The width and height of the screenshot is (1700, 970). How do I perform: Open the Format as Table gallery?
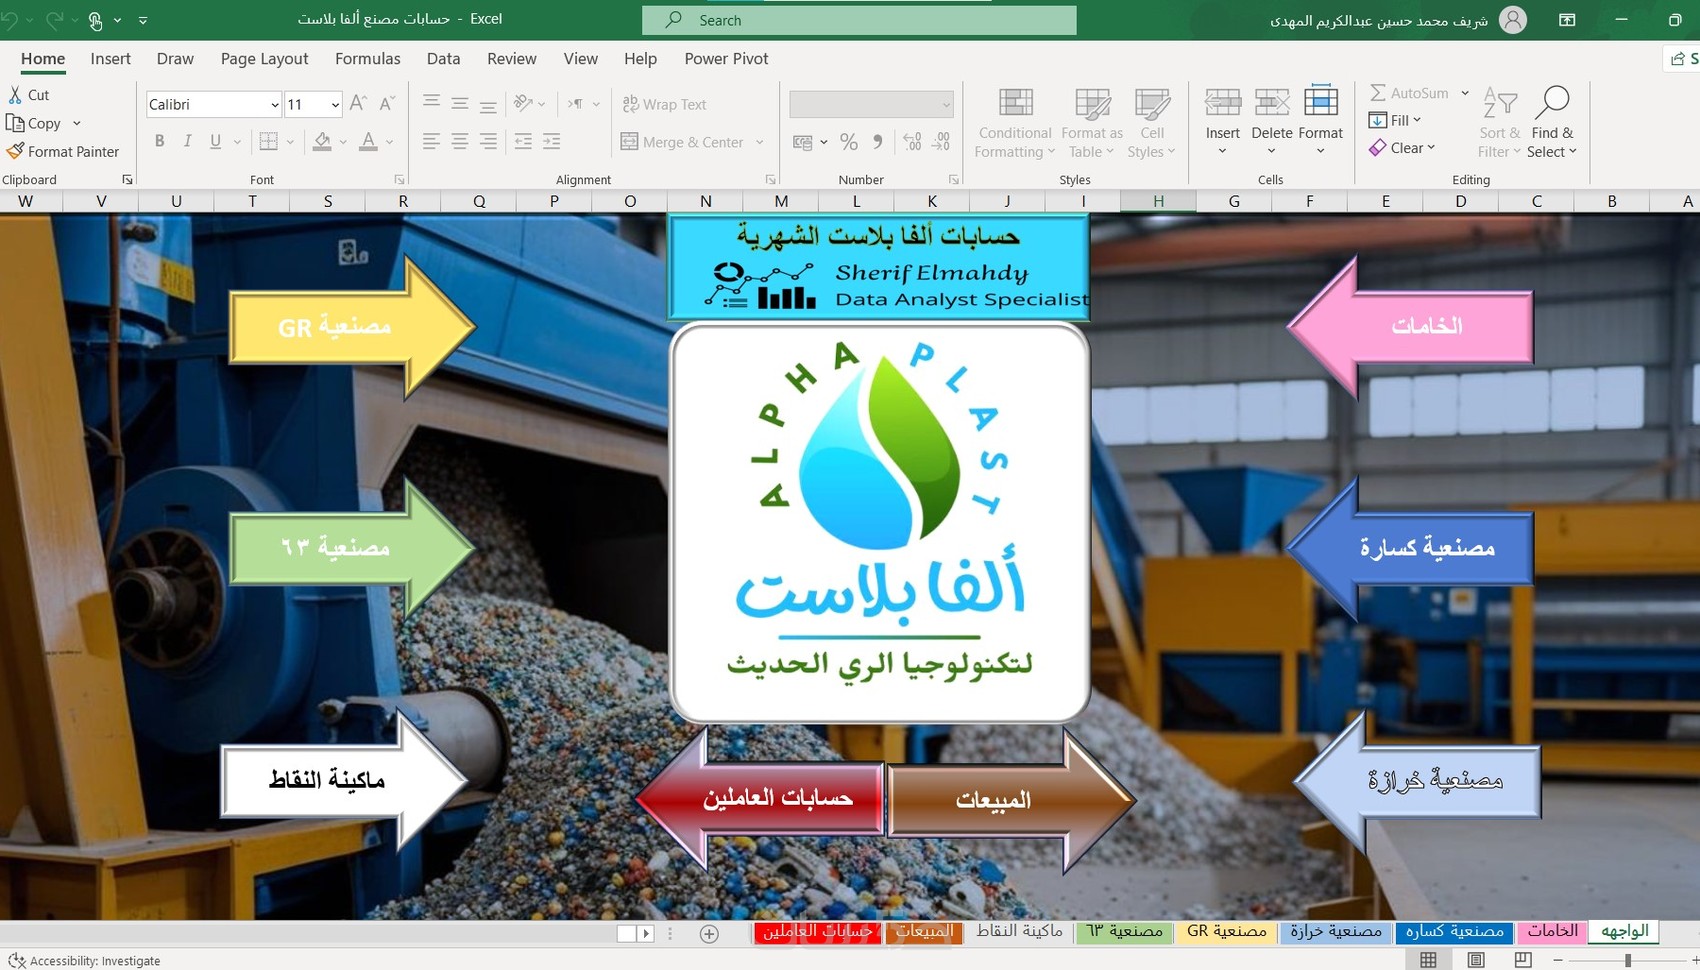1092,123
